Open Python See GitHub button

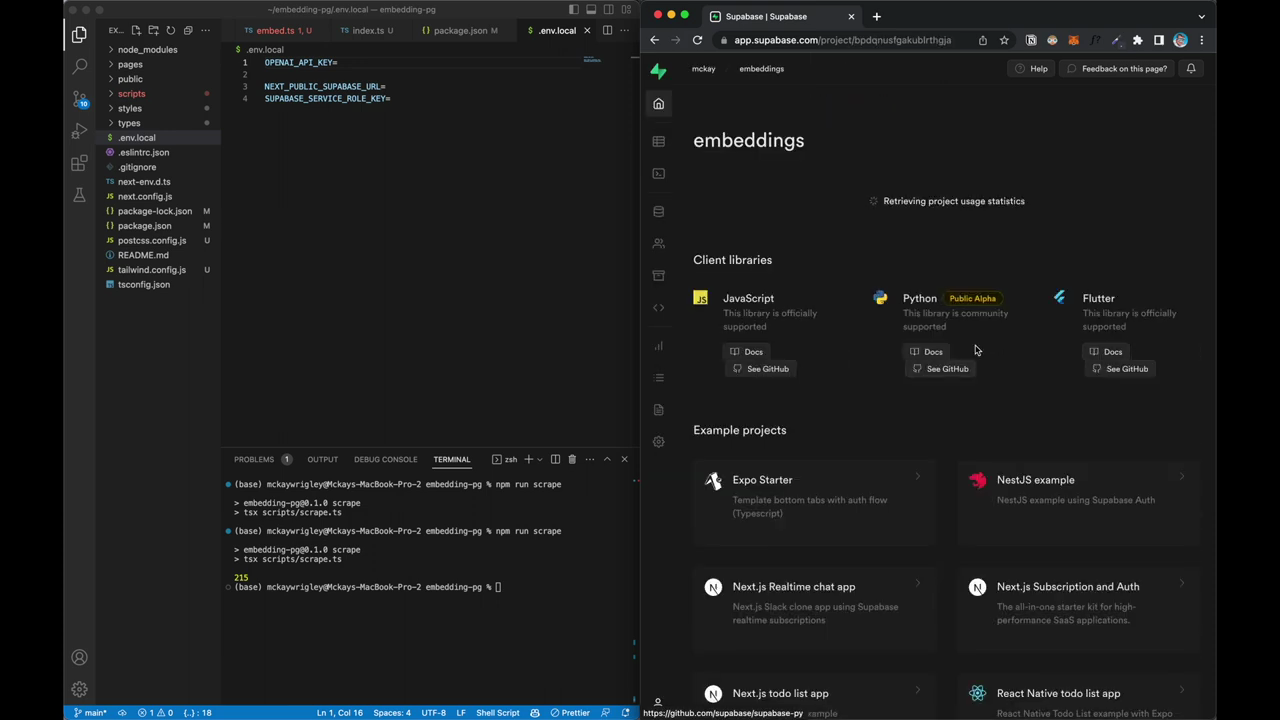click(x=940, y=369)
